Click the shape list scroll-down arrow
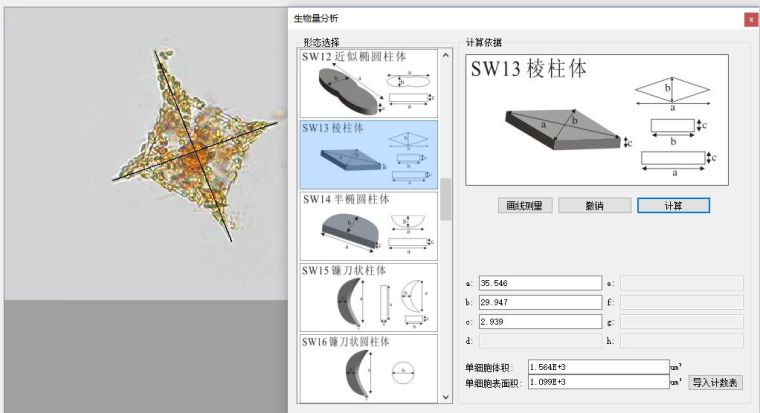 [x=446, y=397]
